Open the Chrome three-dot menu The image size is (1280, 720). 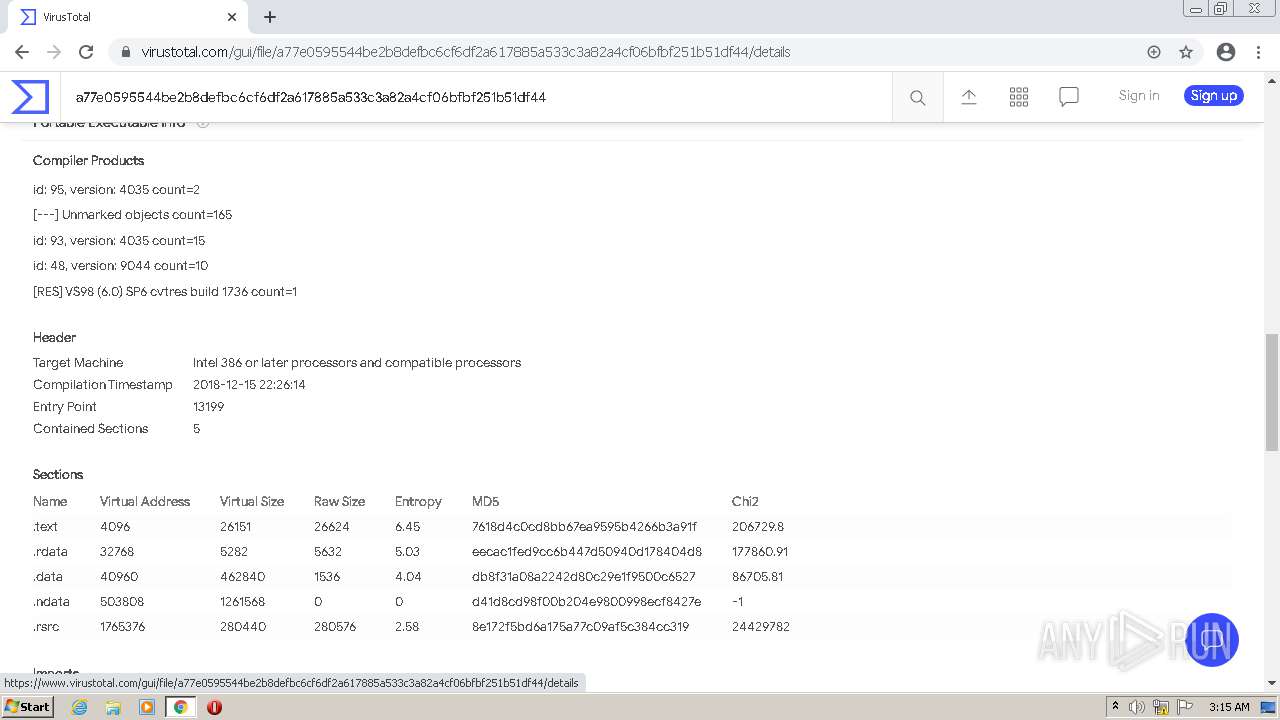pyautogui.click(x=1259, y=52)
